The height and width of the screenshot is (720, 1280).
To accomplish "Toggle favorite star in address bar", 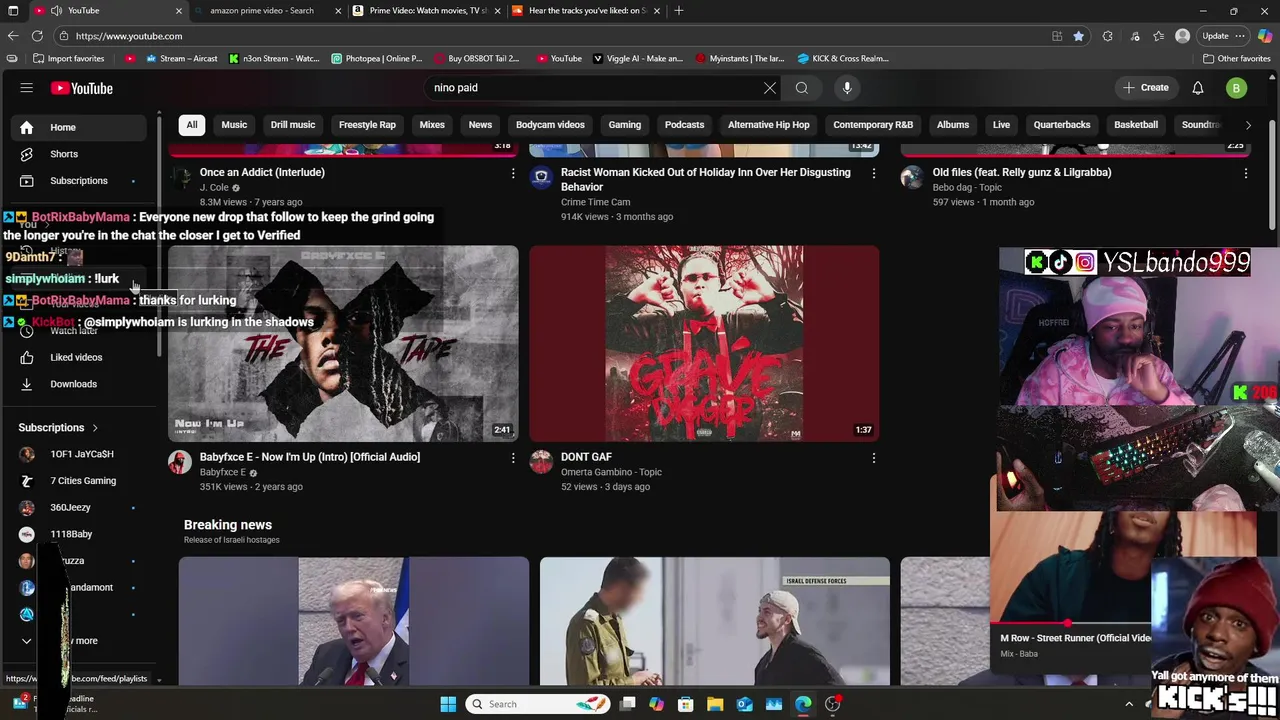I will coord(1078,36).
